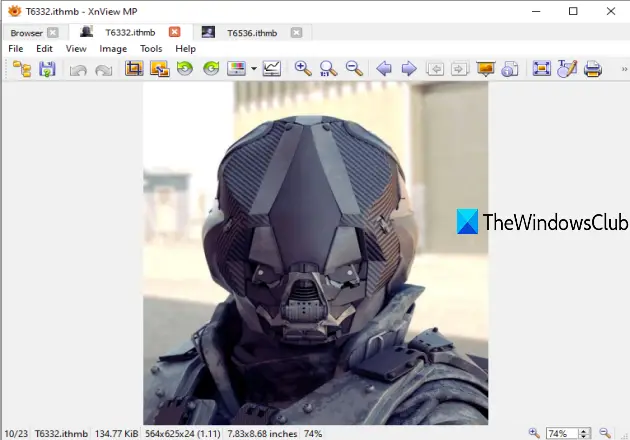
Task: Minimize the XnView MP window
Action: click(x=536, y=11)
